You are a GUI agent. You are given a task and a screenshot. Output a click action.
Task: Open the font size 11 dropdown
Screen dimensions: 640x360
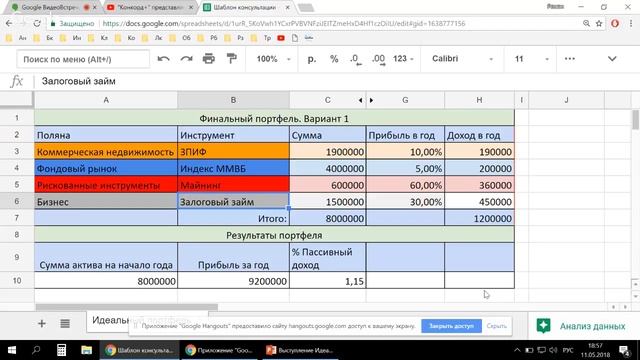(x=531, y=59)
